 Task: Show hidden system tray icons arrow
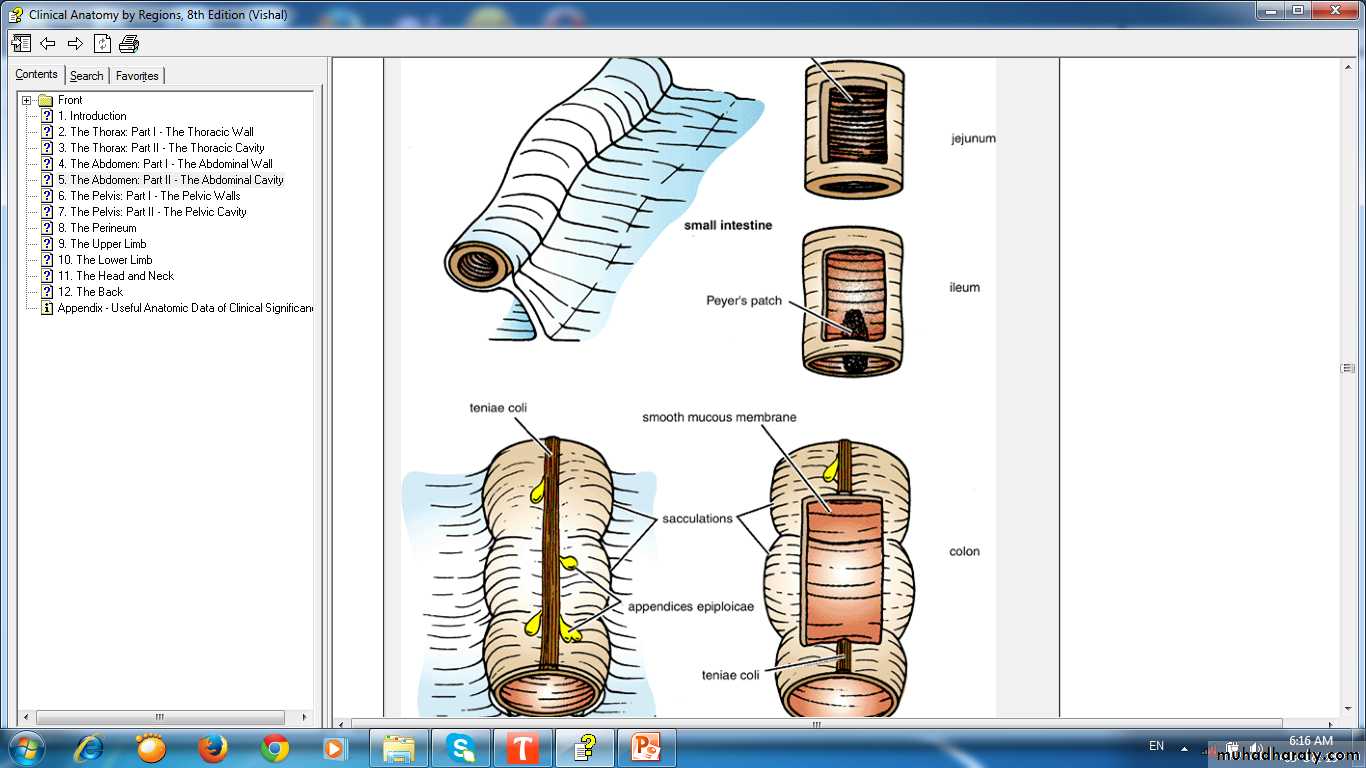1184,747
